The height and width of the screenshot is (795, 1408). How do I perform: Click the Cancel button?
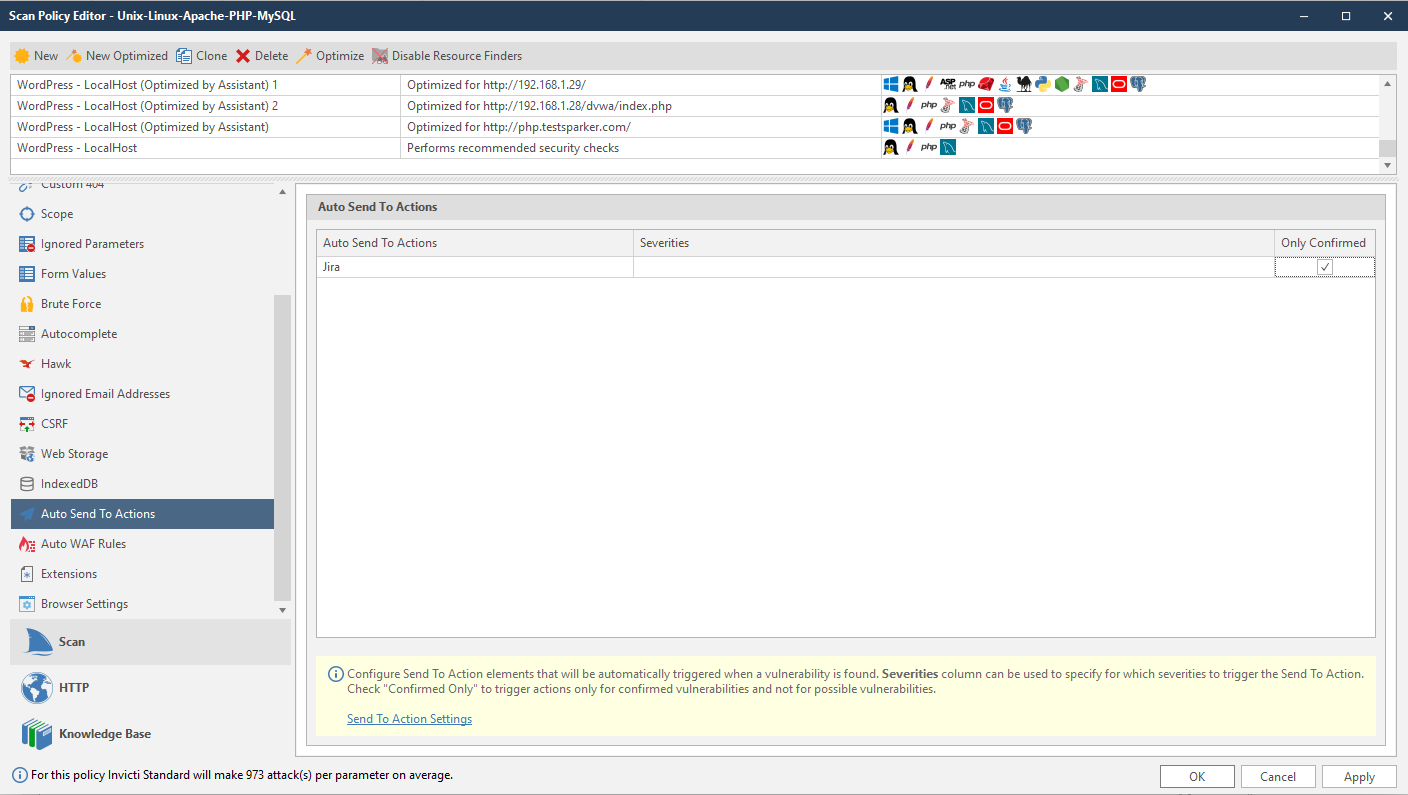tap(1277, 776)
